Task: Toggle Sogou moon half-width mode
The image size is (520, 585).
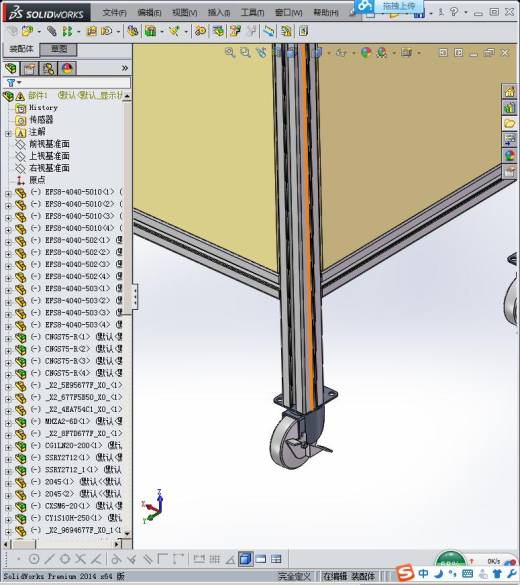Action: pyautogui.click(x=439, y=573)
